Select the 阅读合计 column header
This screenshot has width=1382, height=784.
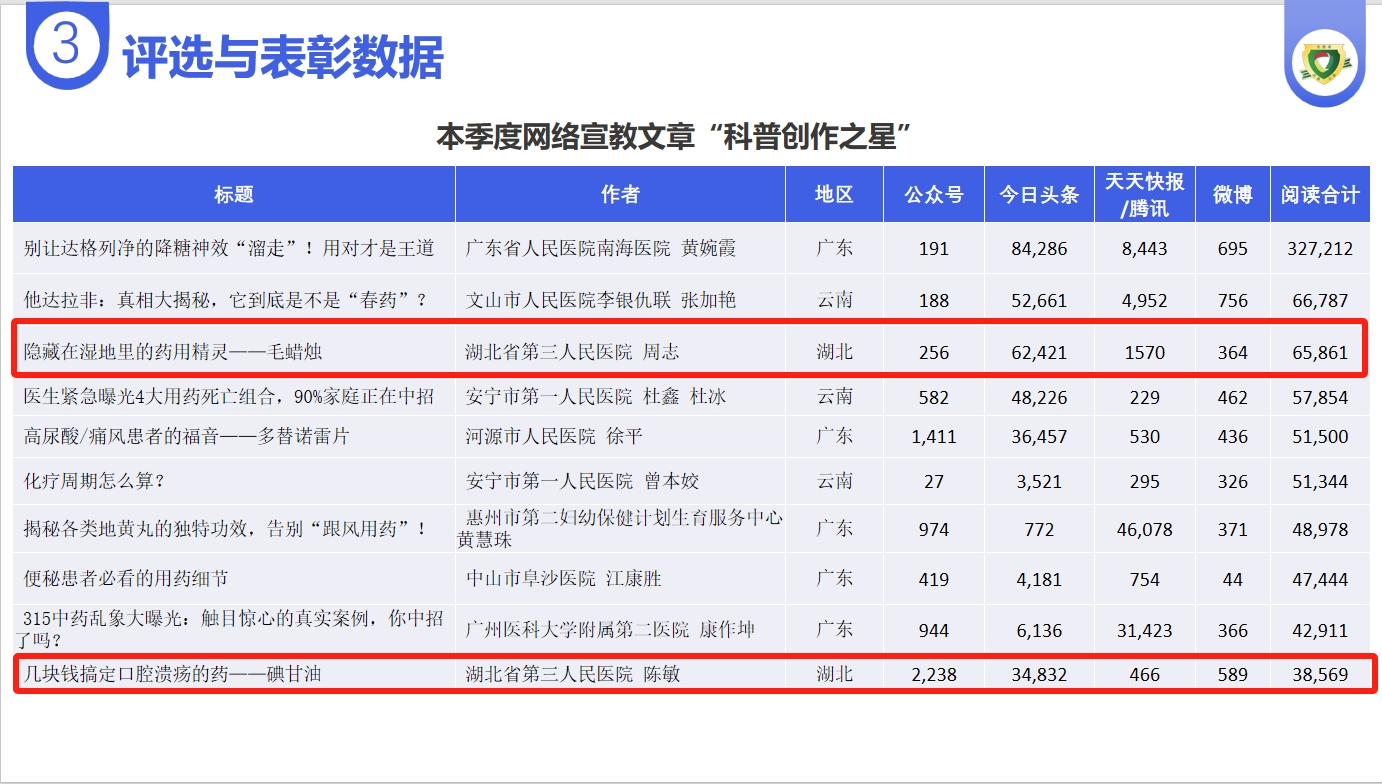click(1320, 194)
